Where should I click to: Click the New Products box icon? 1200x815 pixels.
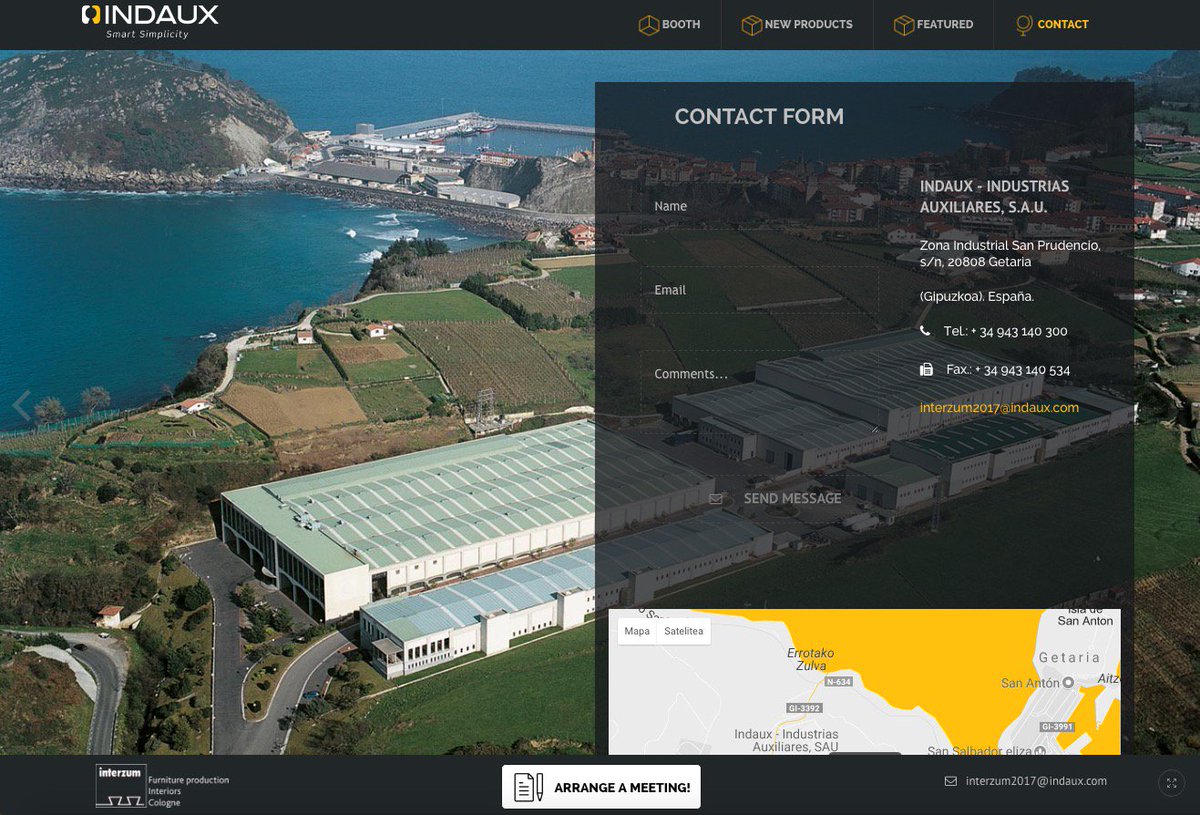(751, 25)
